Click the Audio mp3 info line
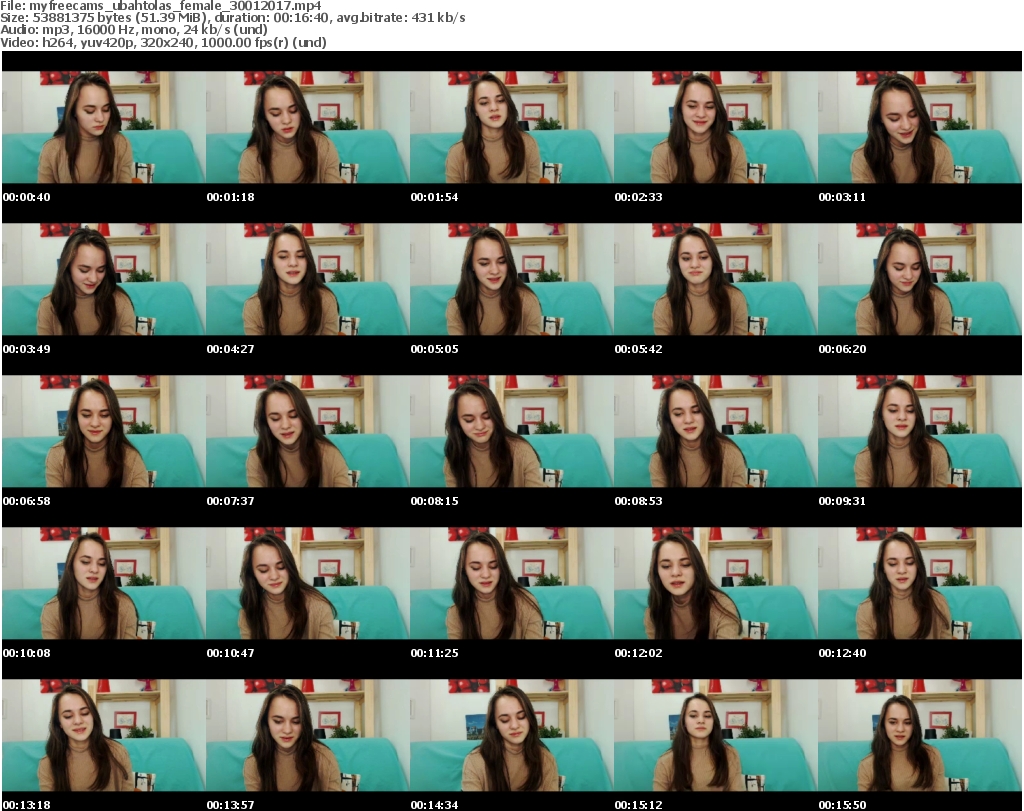The height and width of the screenshot is (811, 1024). coord(134,30)
